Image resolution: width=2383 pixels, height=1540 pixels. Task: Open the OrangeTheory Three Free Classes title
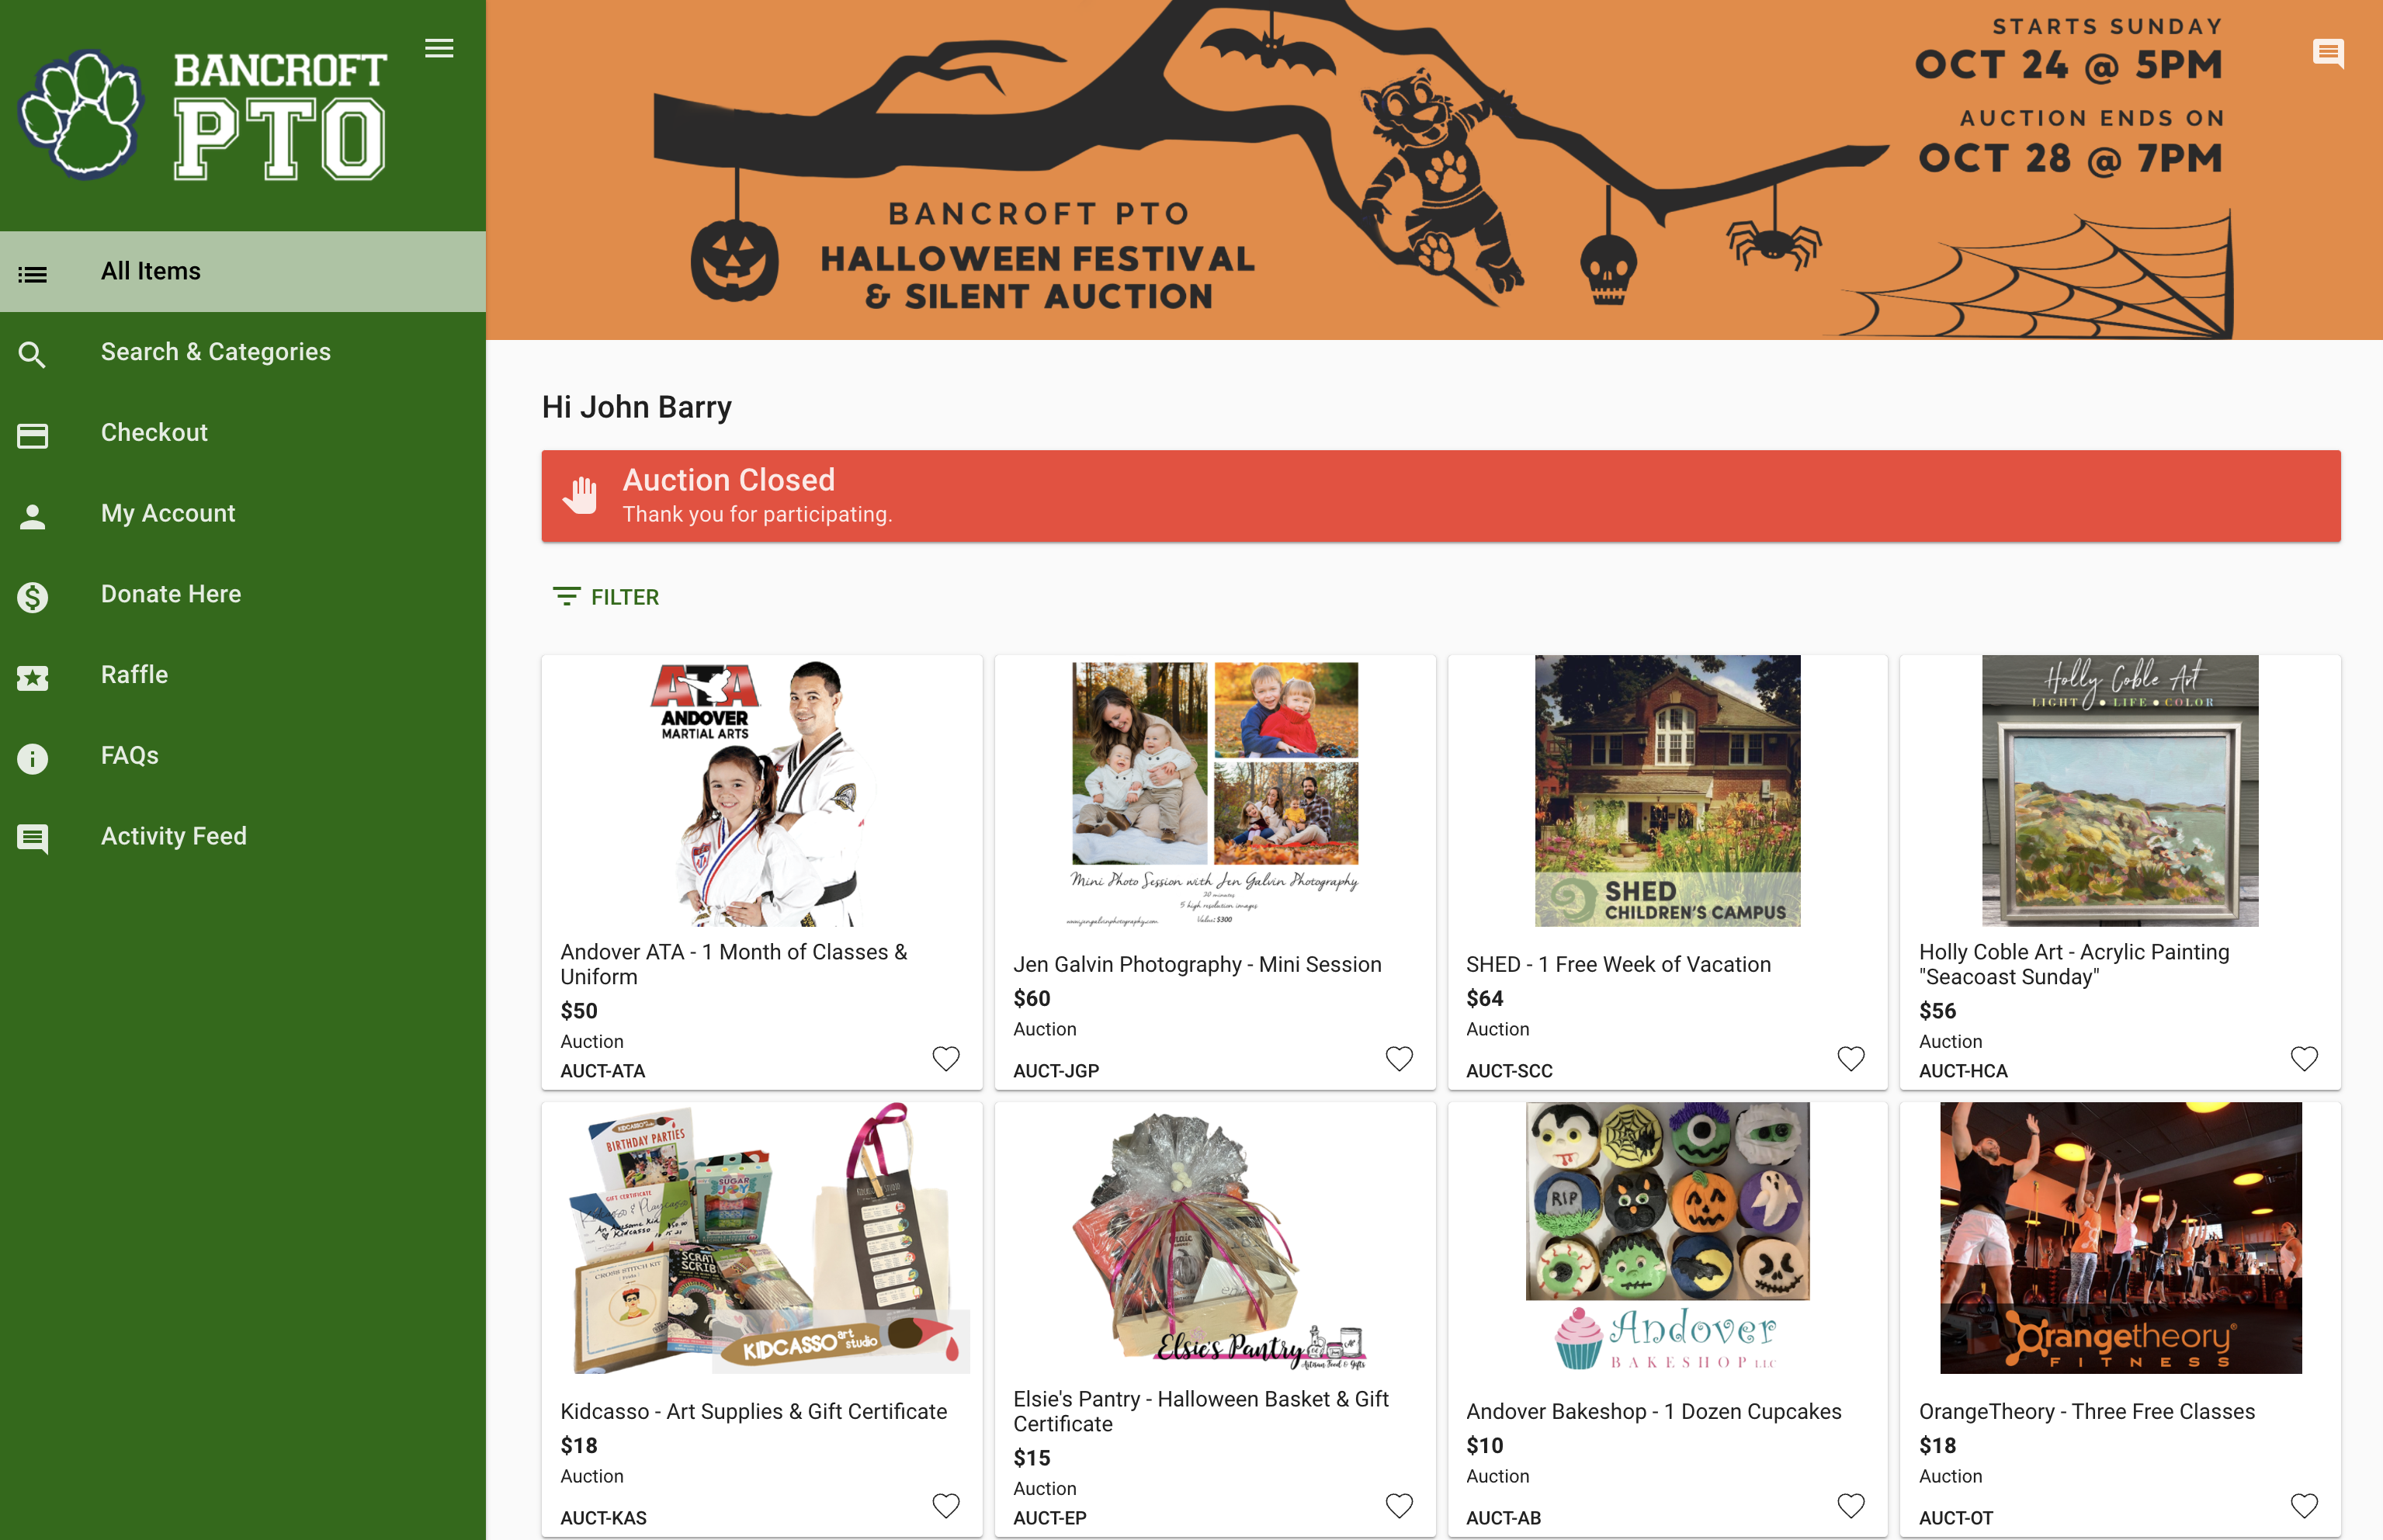click(x=2087, y=1411)
